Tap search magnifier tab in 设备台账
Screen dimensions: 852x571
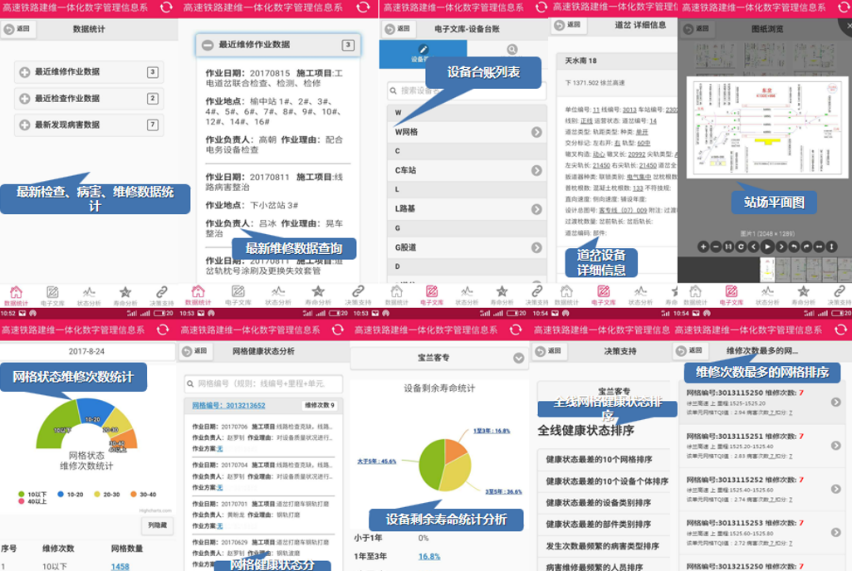coord(512,49)
